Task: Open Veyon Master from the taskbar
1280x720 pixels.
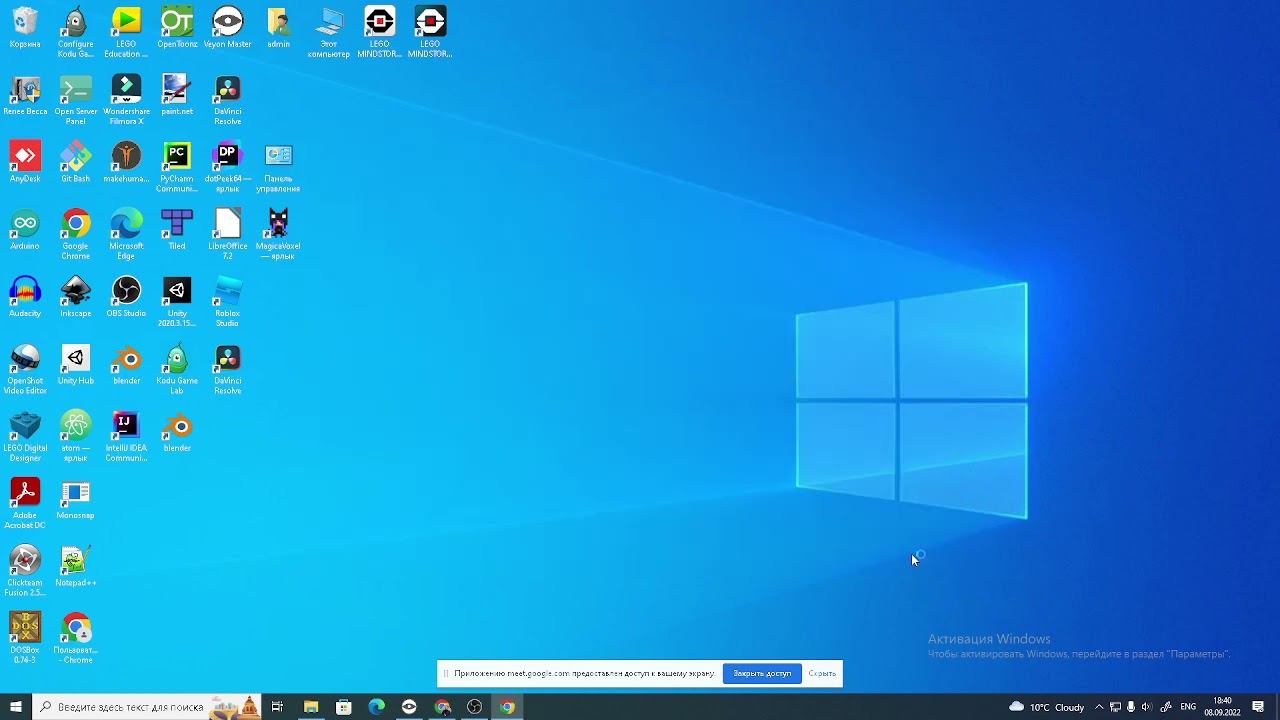Action: pyautogui.click(x=409, y=707)
